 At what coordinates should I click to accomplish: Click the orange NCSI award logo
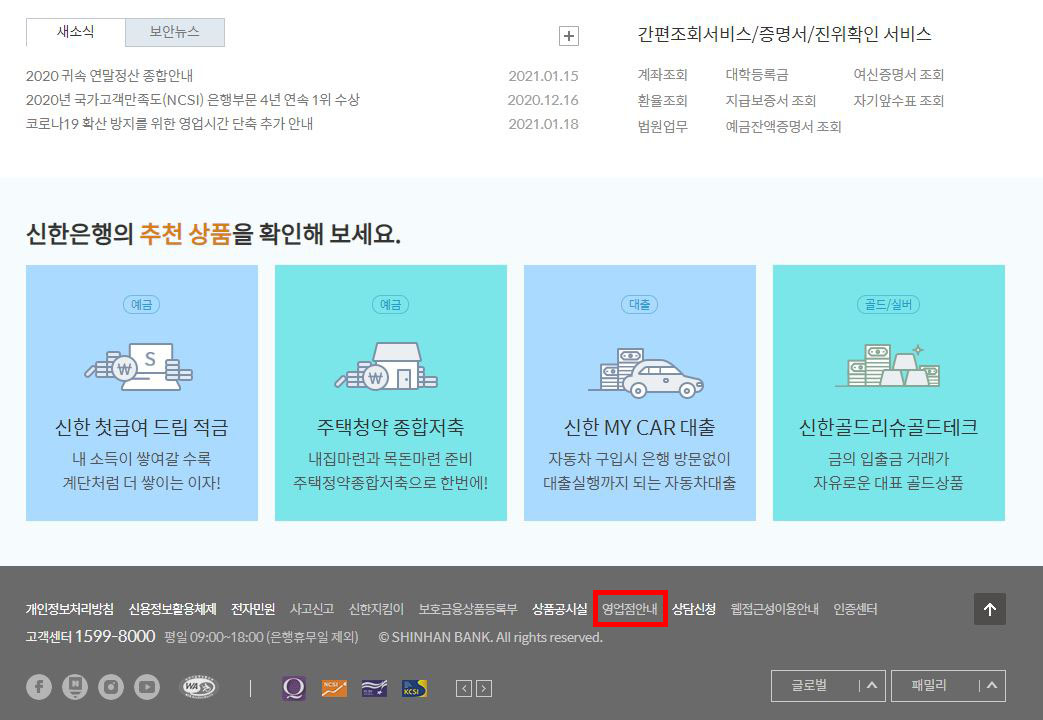click(x=334, y=688)
